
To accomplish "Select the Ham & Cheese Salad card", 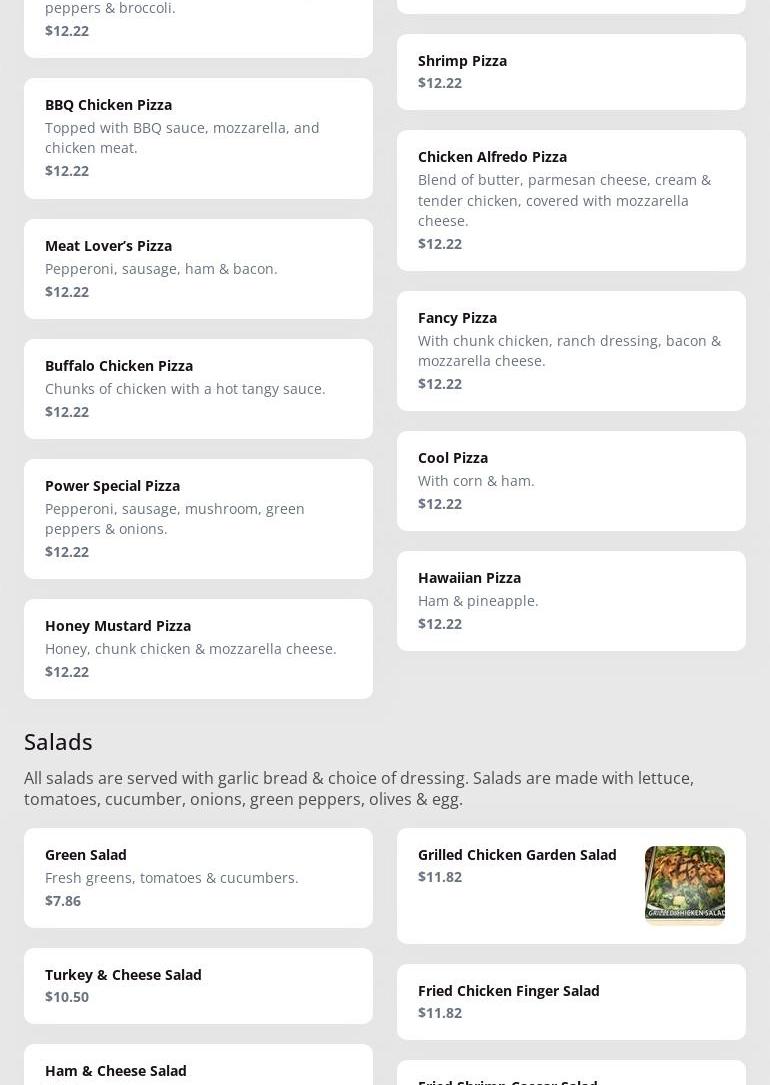I will tap(198, 1070).
